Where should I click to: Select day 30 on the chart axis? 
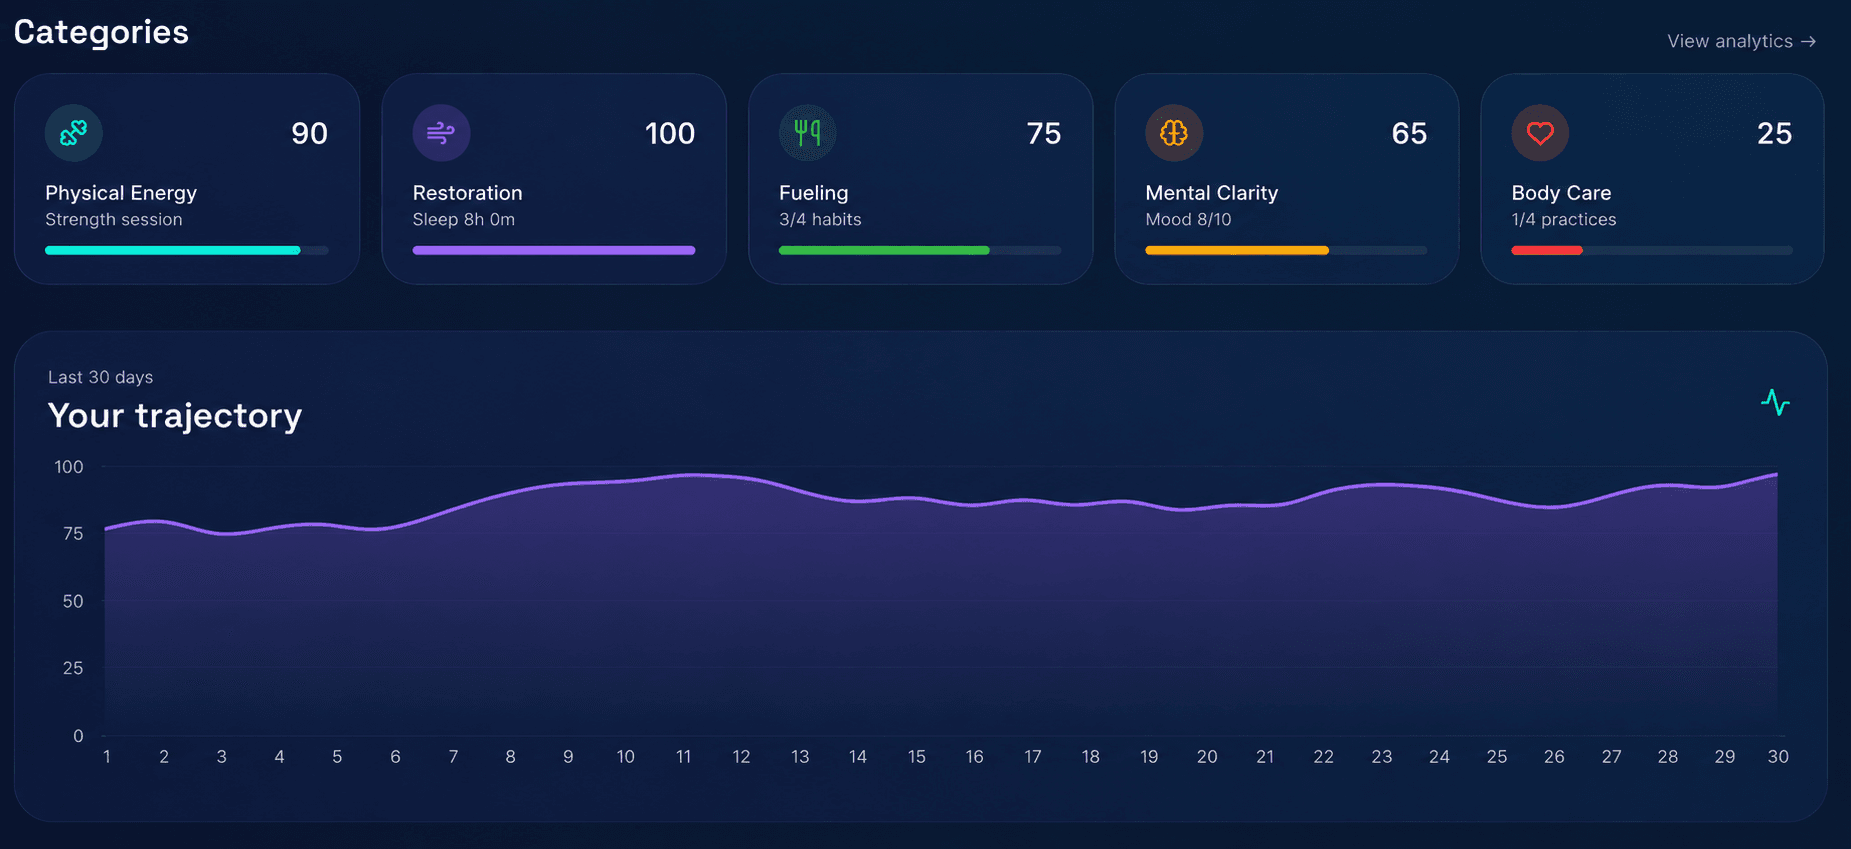tap(1778, 757)
